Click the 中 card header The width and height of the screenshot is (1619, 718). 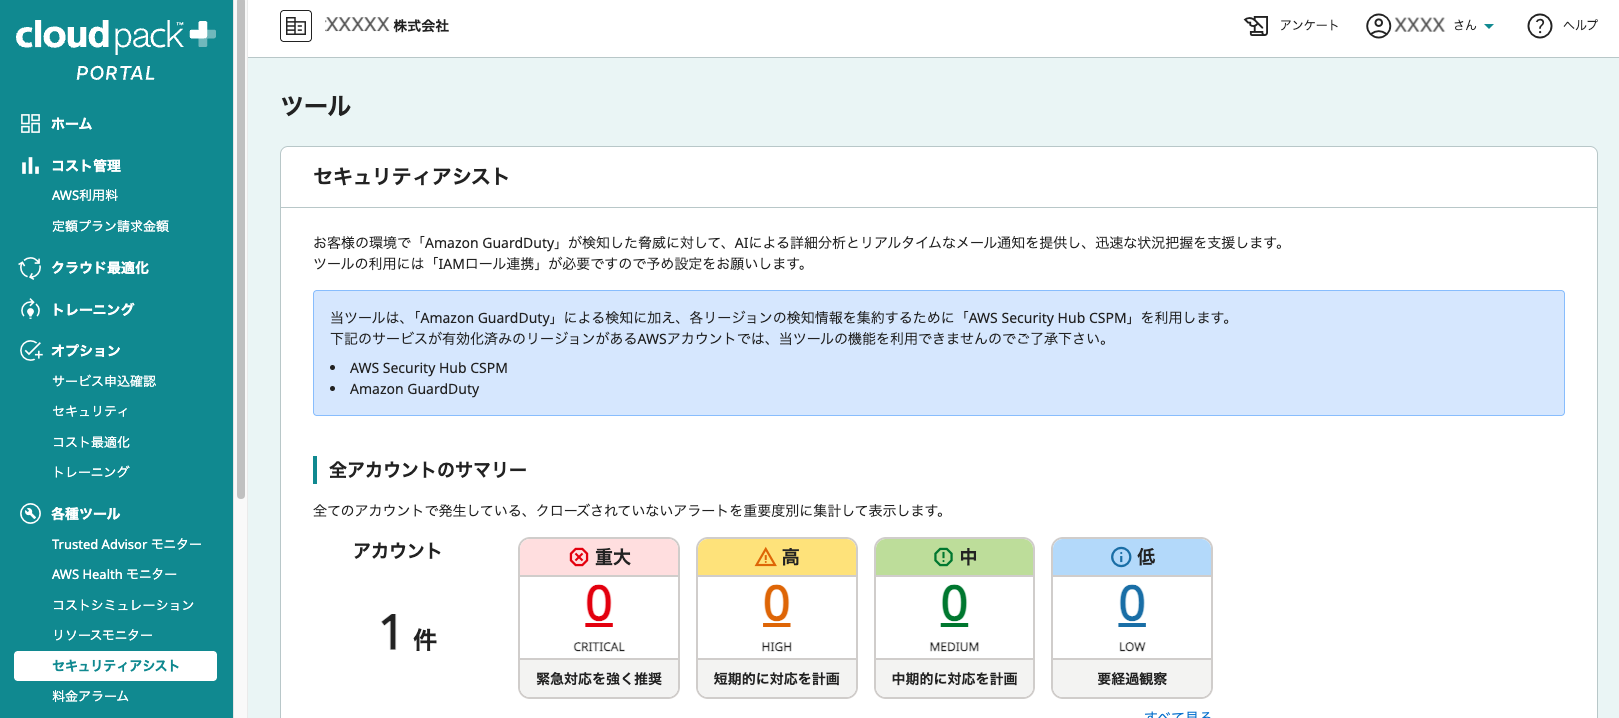pyautogui.click(x=955, y=557)
